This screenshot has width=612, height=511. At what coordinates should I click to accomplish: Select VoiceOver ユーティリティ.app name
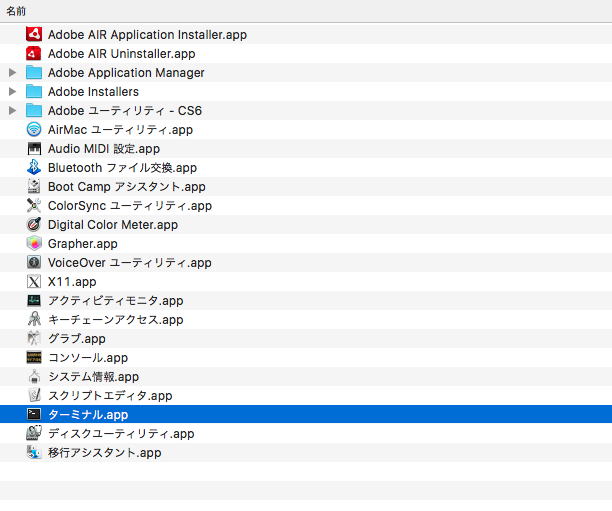130,263
